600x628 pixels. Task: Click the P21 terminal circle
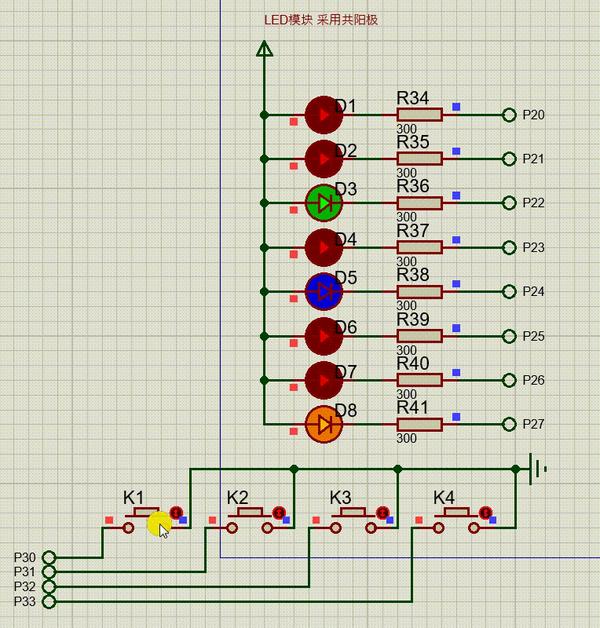pos(509,159)
